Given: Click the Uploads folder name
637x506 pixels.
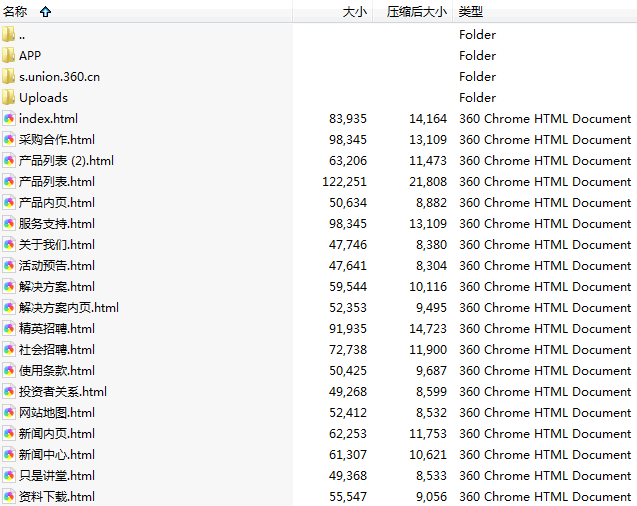Looking at the screenshot, I should tap(43, 98).
